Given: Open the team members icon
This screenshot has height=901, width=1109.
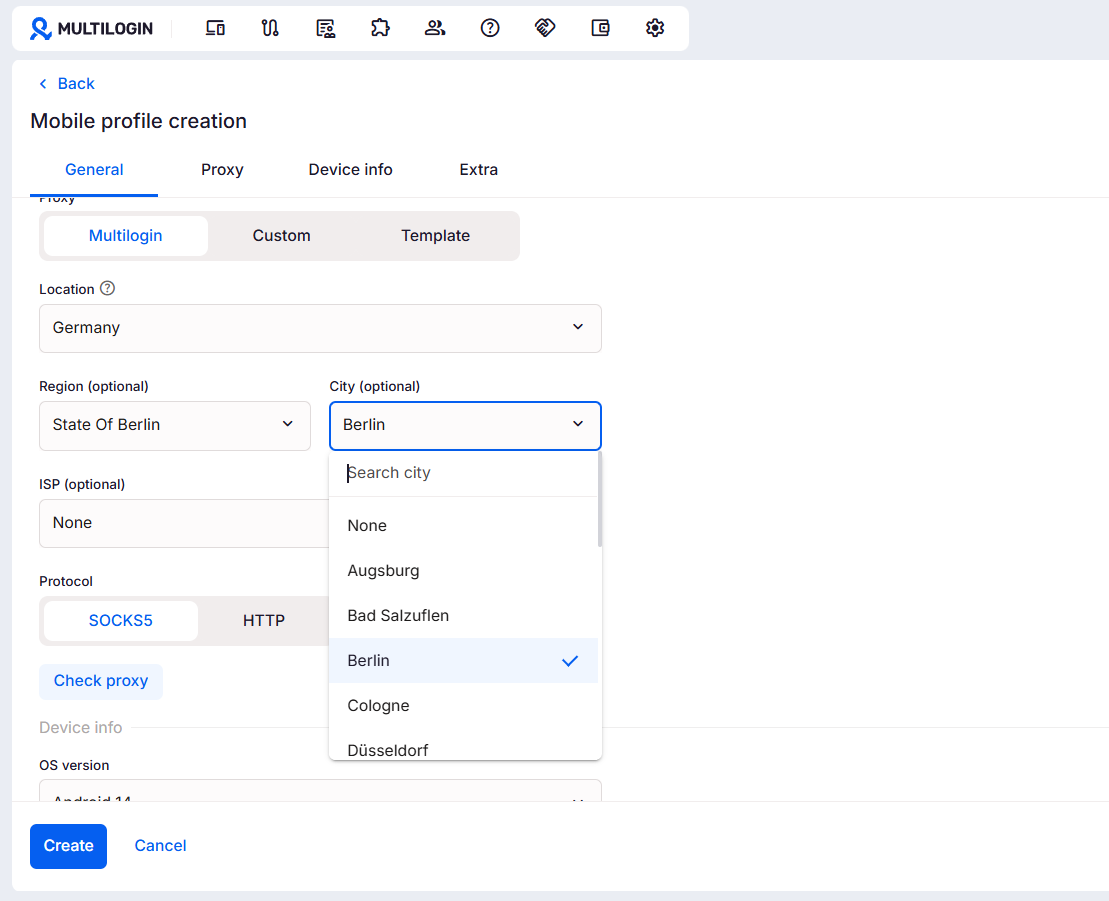Looking at the screenshot, I should coord(435,28).
